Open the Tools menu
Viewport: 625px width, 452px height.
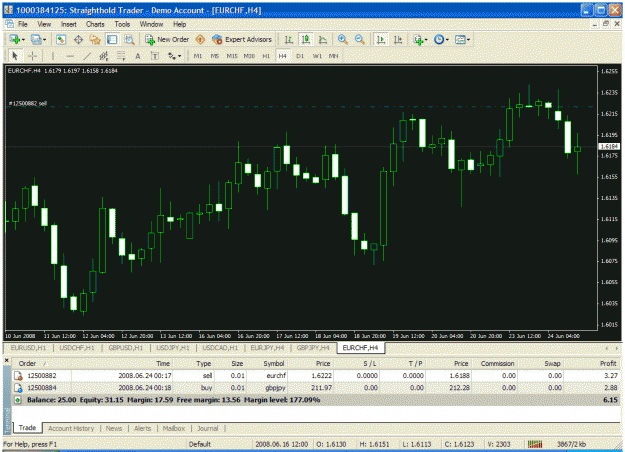(x=122, y=24)
